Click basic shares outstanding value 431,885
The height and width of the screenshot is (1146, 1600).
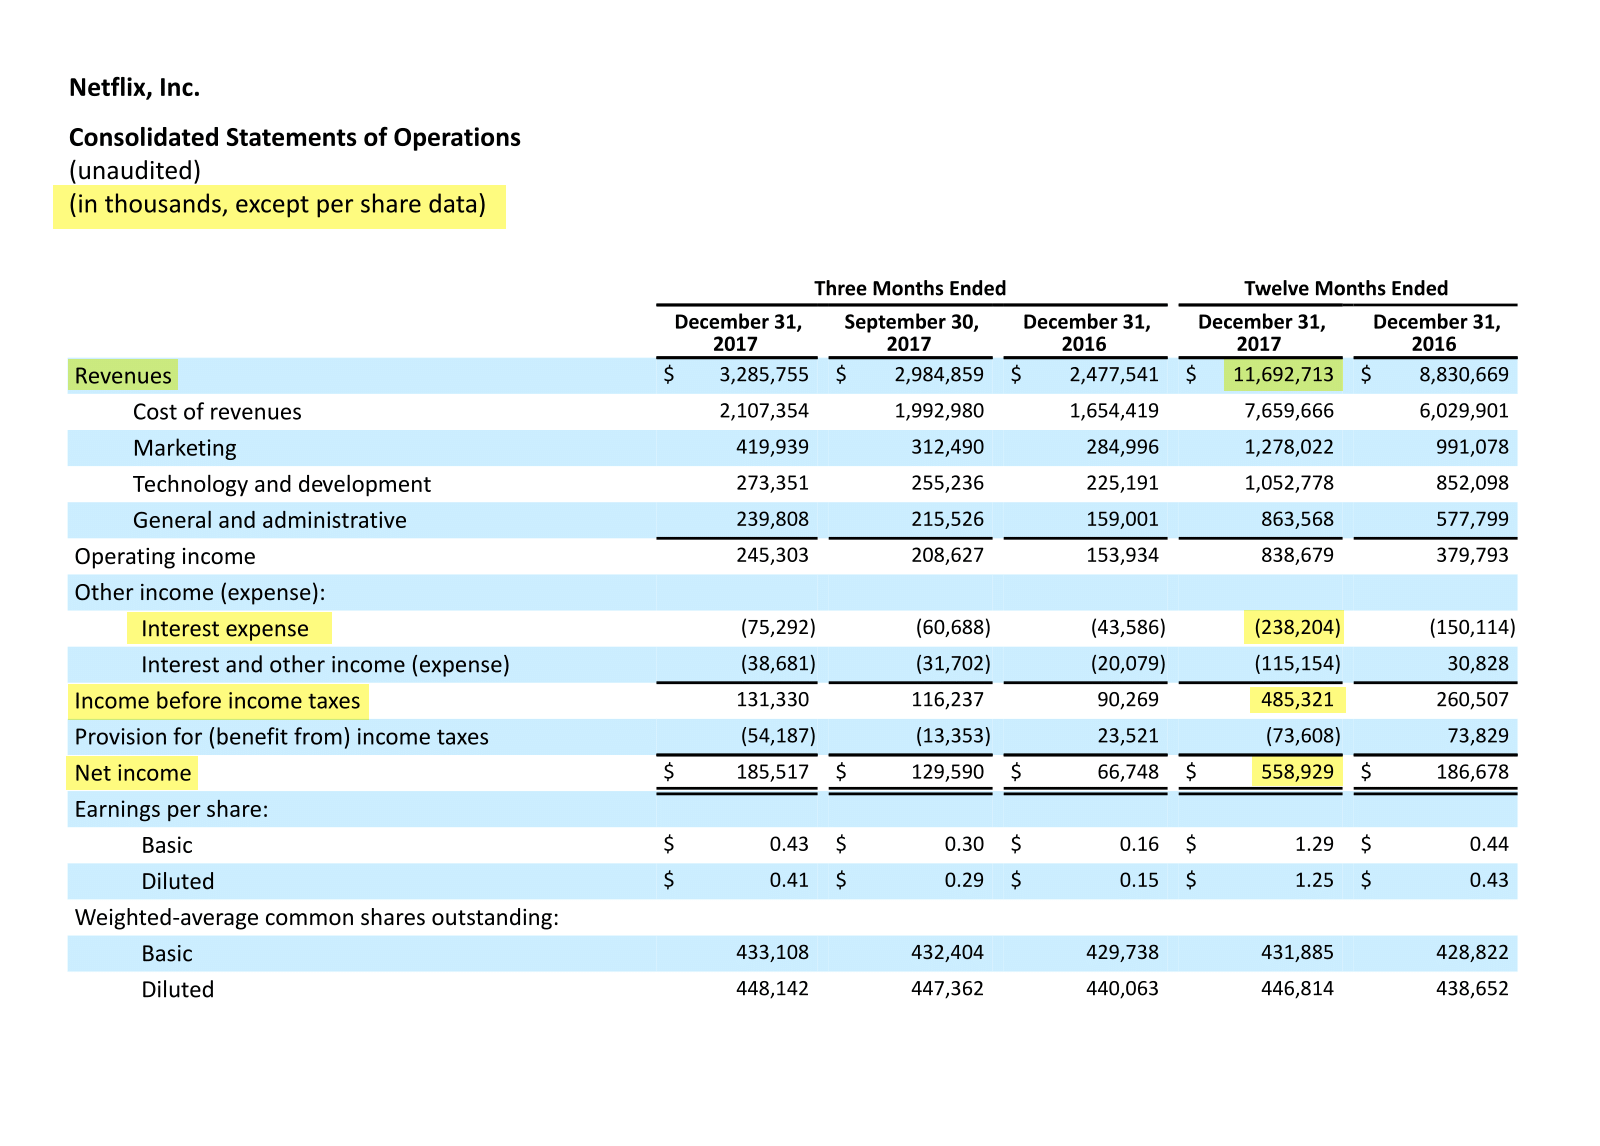(1298, 952)
